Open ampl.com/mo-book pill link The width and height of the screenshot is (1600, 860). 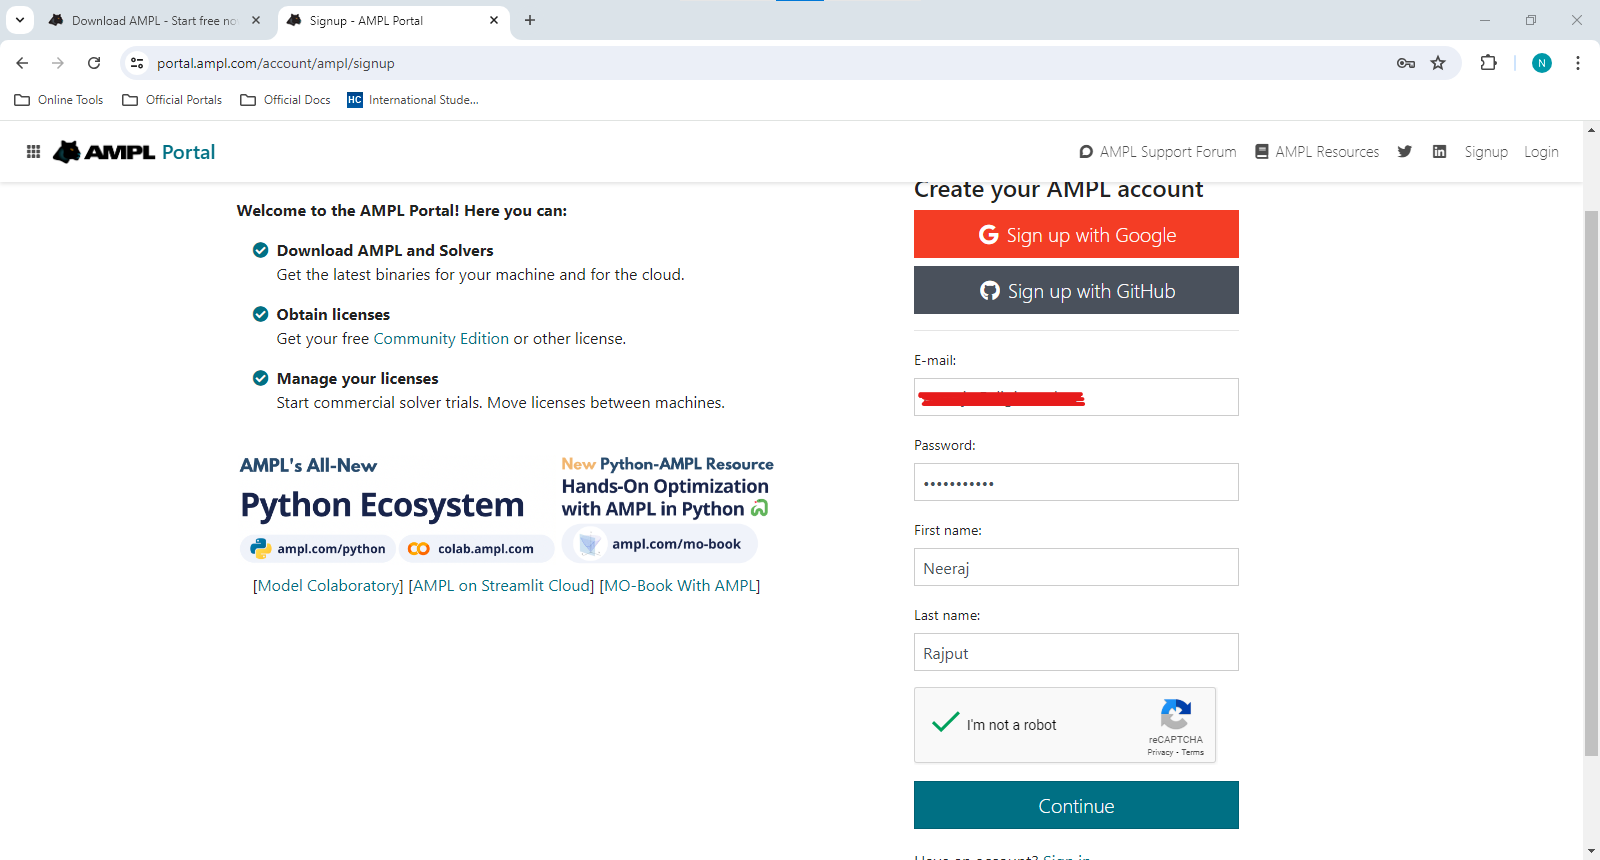[660, 544]
